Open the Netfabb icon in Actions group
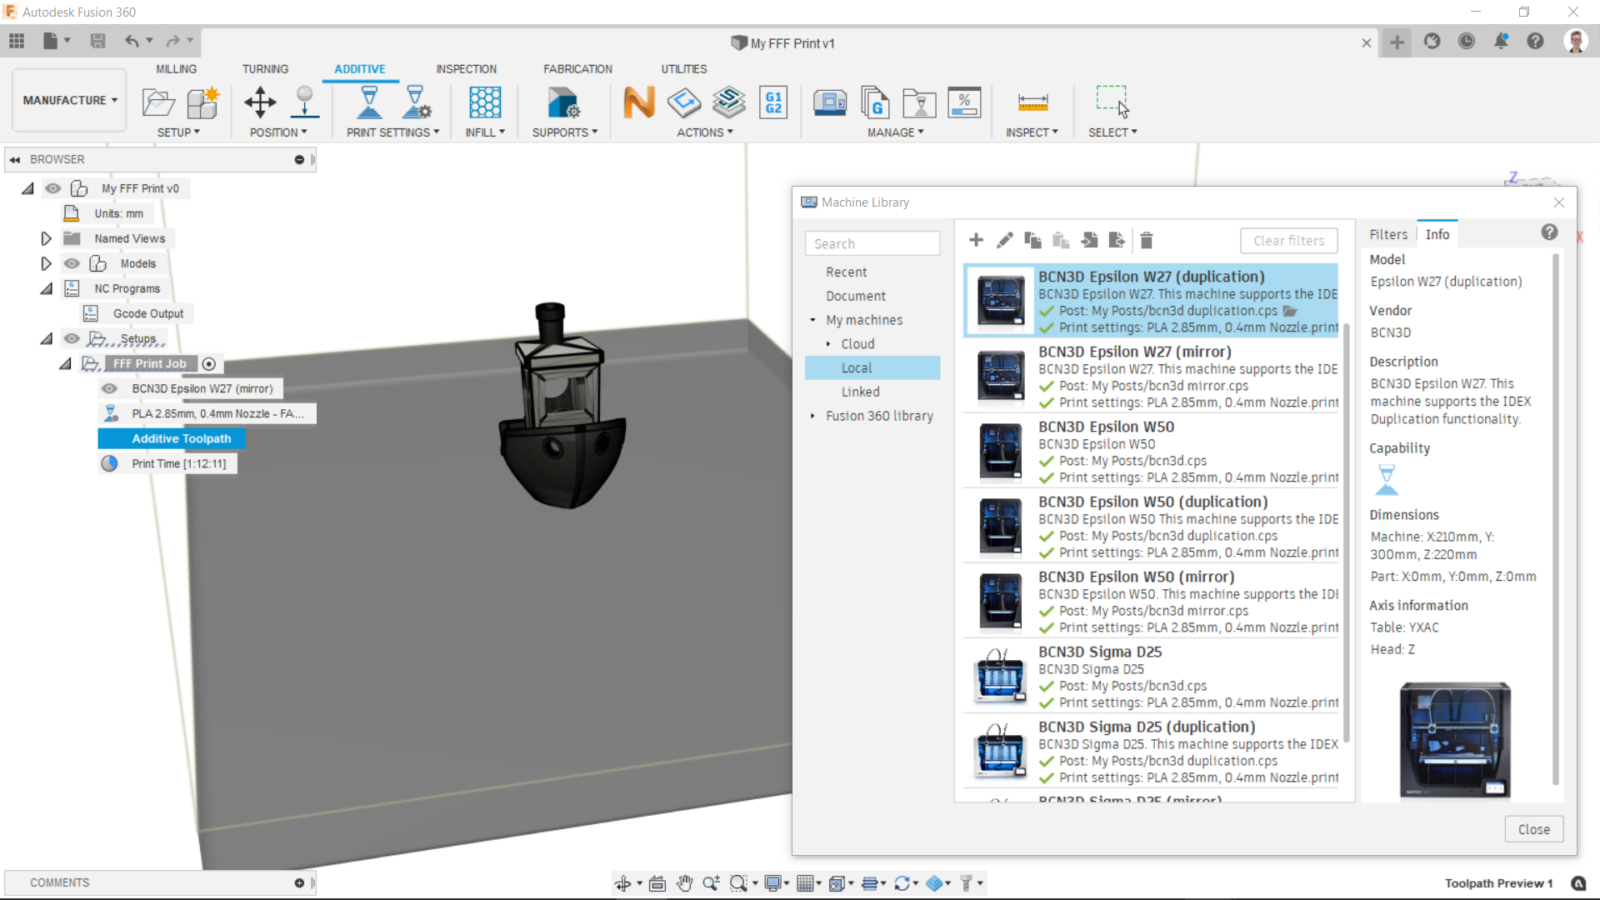The height and width of the screenshot is (900, 1600). pyautogui.click(x=639, y=103)
